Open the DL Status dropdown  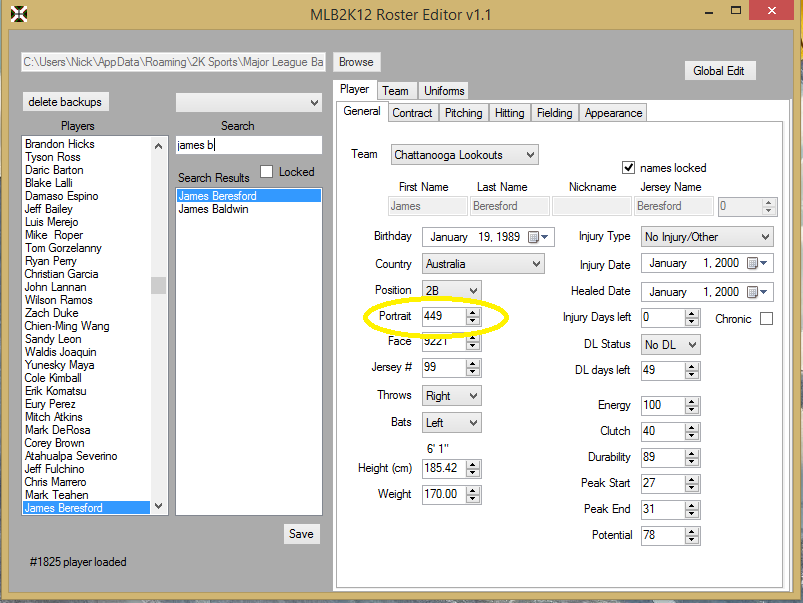pos(670,344)
